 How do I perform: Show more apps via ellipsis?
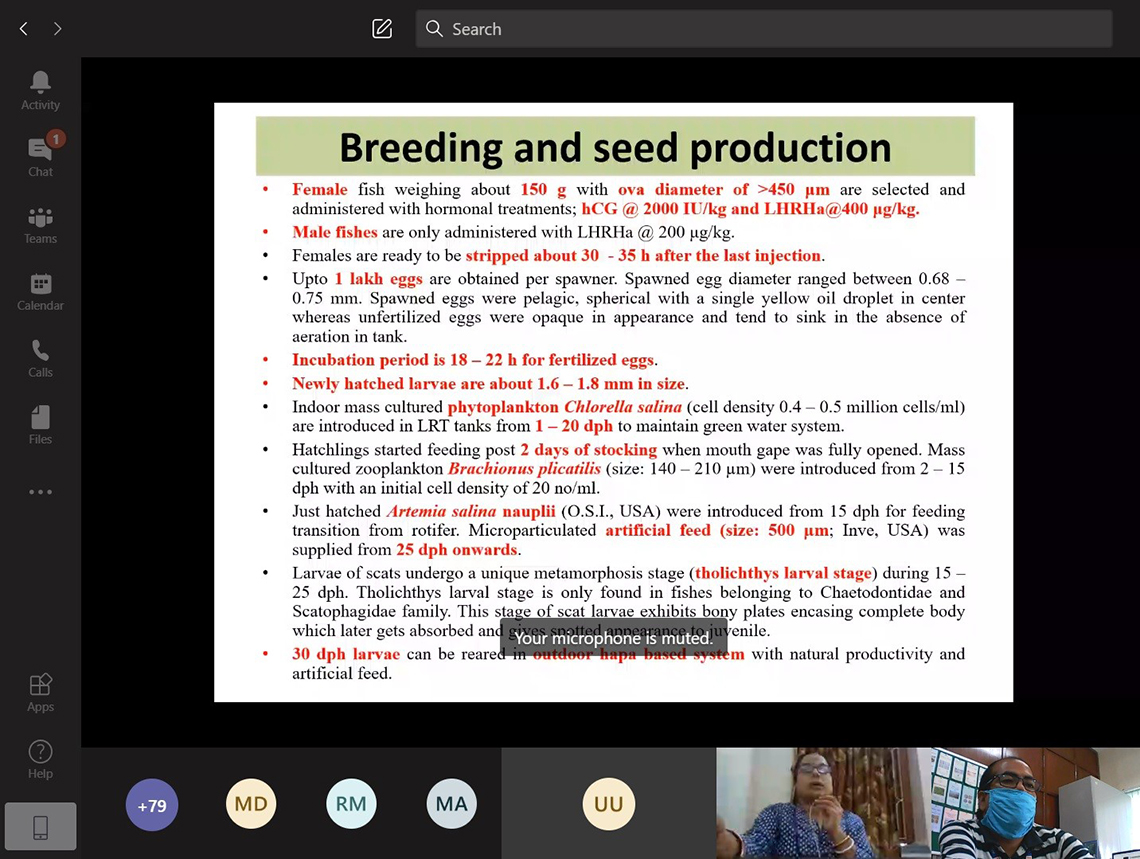(40, 492)
